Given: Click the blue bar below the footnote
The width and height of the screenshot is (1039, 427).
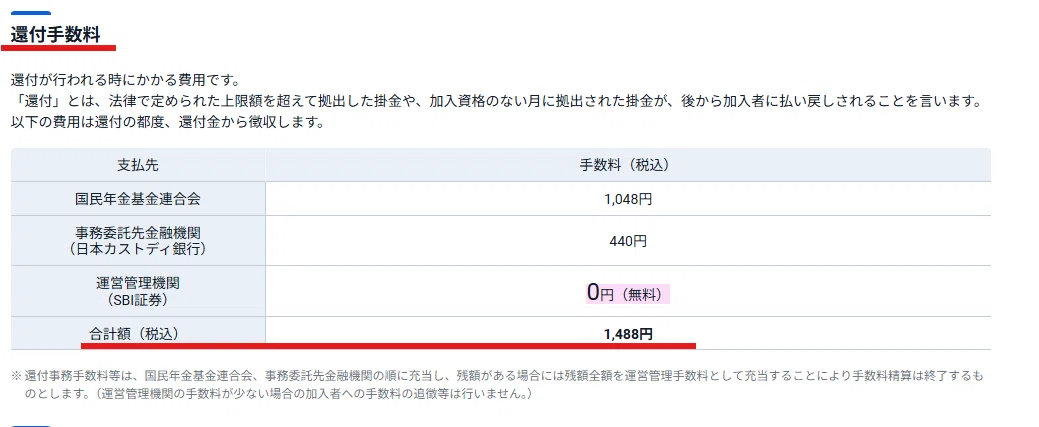Looking at the screenshot, I should (31, 425).
